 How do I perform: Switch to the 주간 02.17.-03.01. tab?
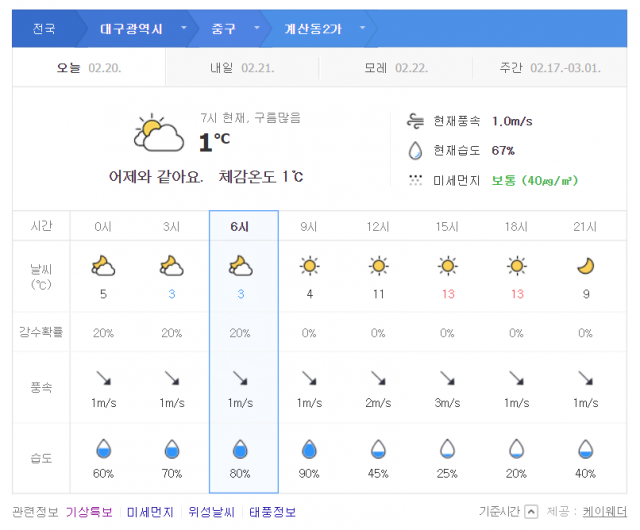(x=549, y=67)
